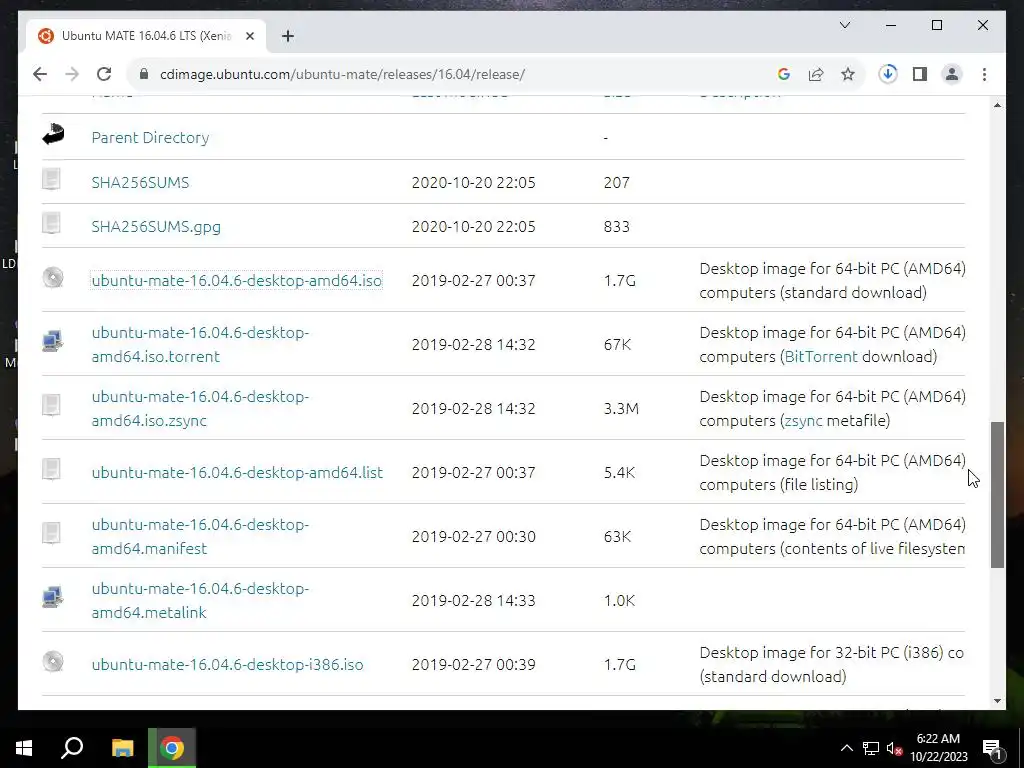Select the 3.3M size value
Viewport: 1024px width, 768px height.
[x=621, y=408]
